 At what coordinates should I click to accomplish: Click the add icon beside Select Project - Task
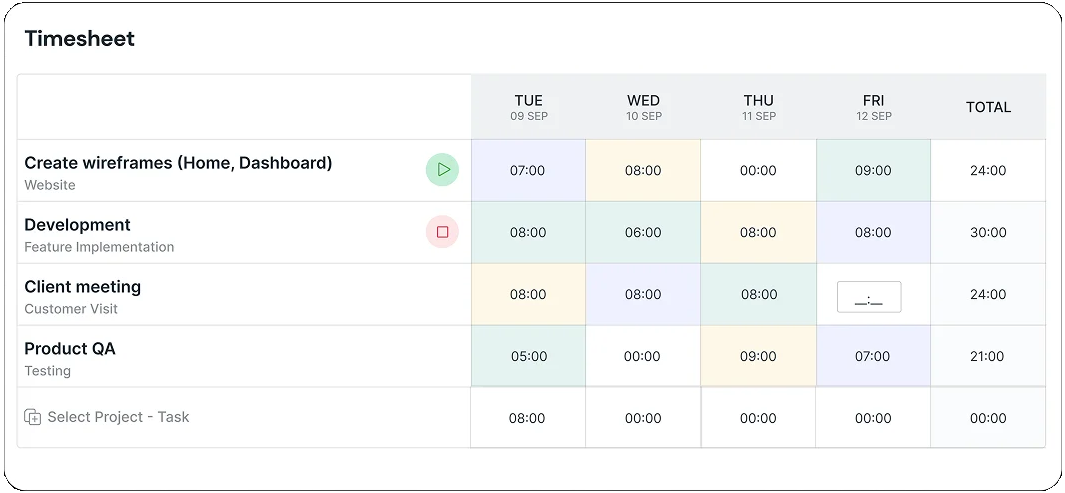[33, 417]
